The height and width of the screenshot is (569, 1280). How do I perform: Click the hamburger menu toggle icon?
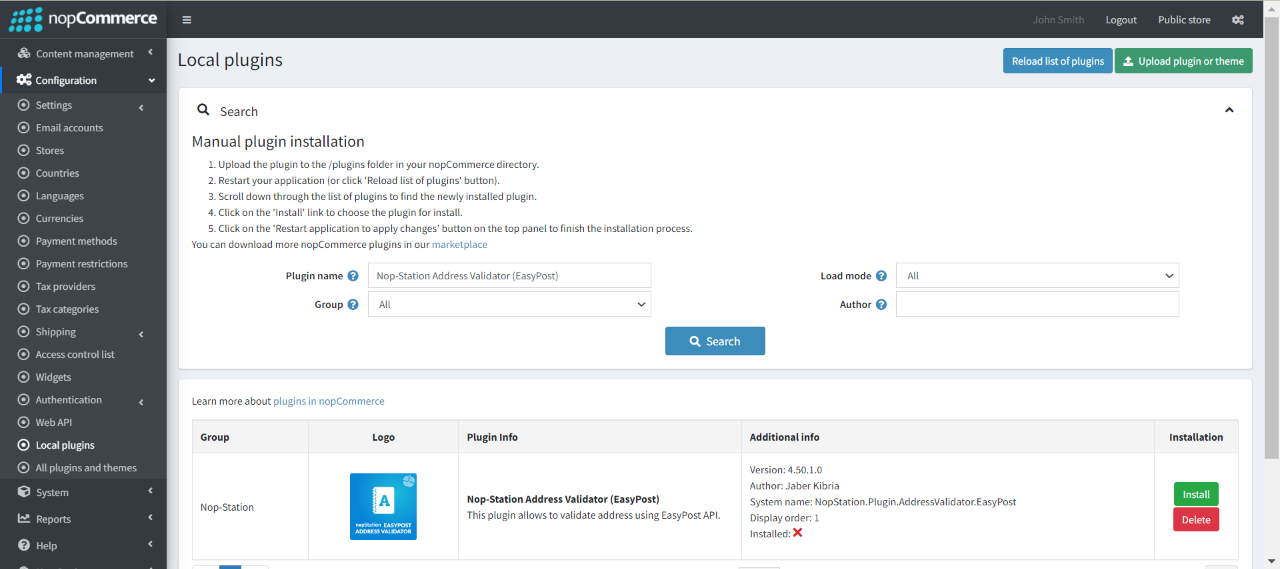point(187,20)
